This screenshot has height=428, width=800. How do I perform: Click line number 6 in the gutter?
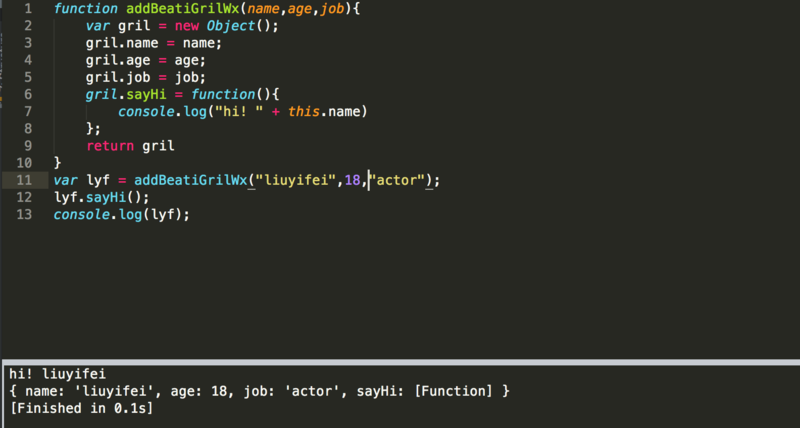point(28,94)
